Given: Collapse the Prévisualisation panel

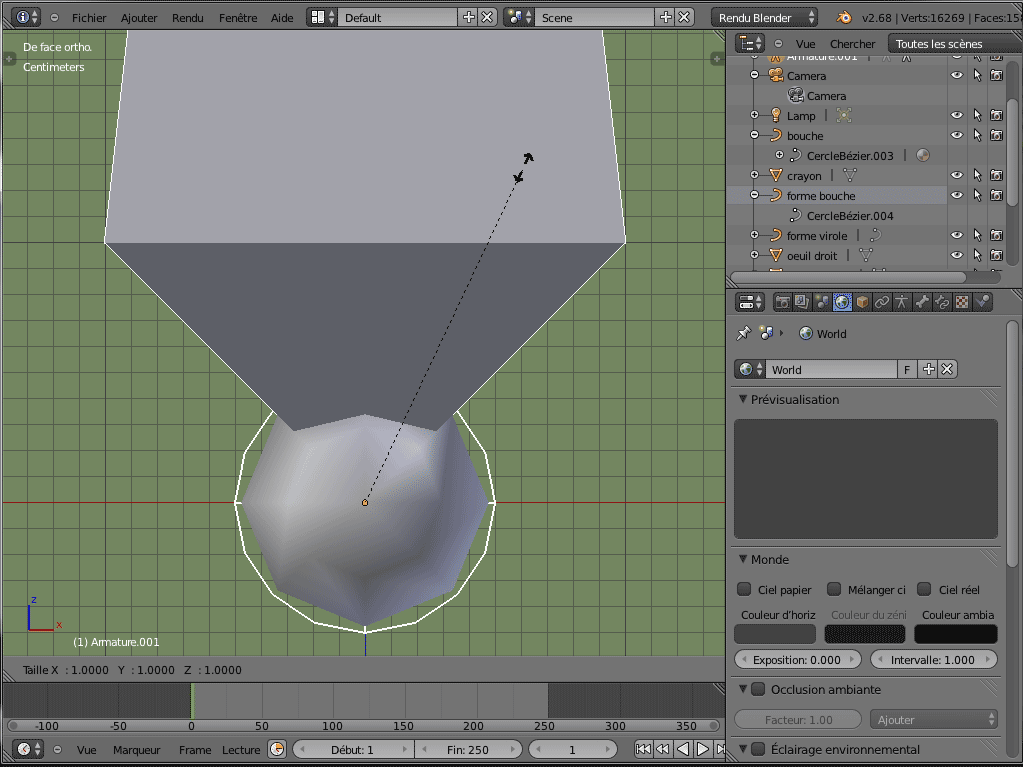Looking at the screenshot, I should (x=742, y=399).
